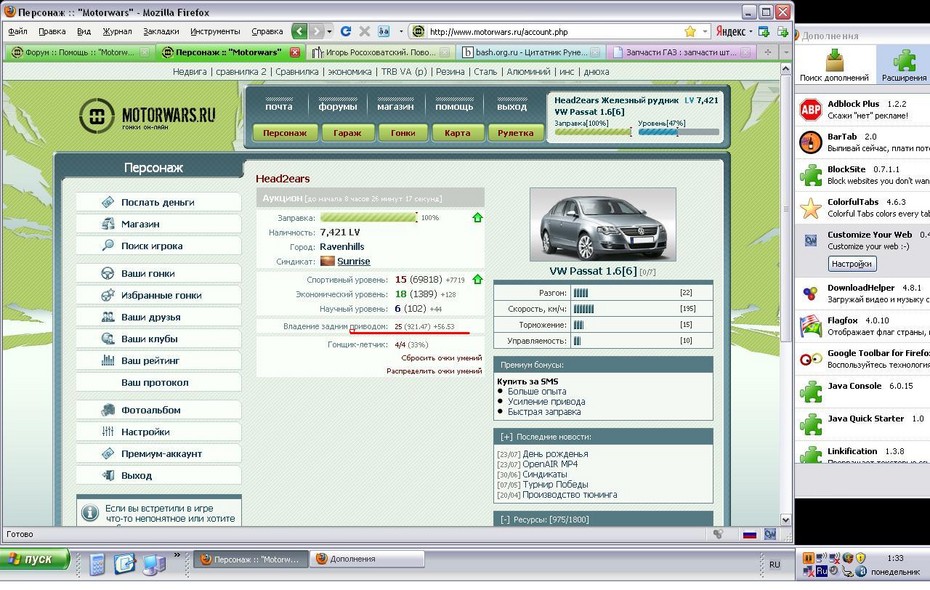Expand the "Последние новости" section
This screenshot has width=930, height=590.
(x=507, y=437)
